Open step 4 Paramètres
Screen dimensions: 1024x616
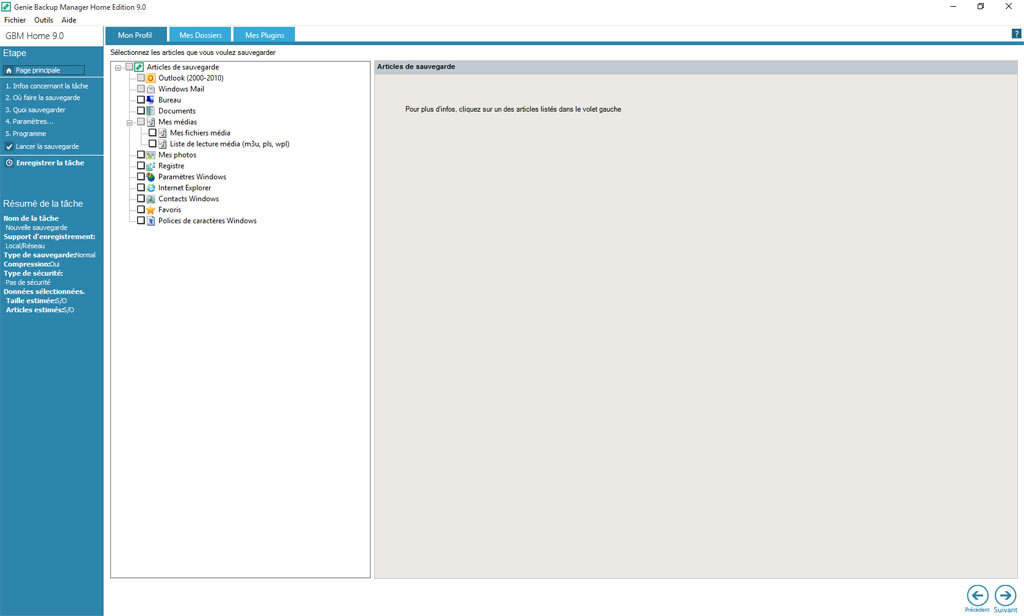[29, 122]
